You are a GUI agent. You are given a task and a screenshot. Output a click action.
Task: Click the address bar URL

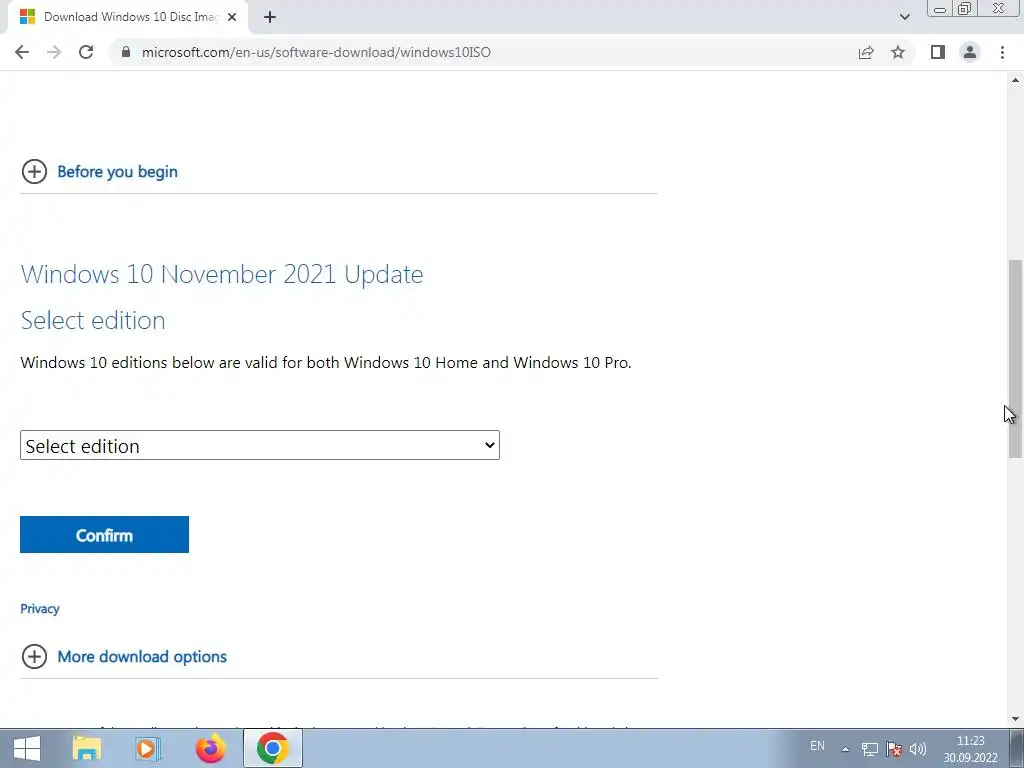(316, 52)
